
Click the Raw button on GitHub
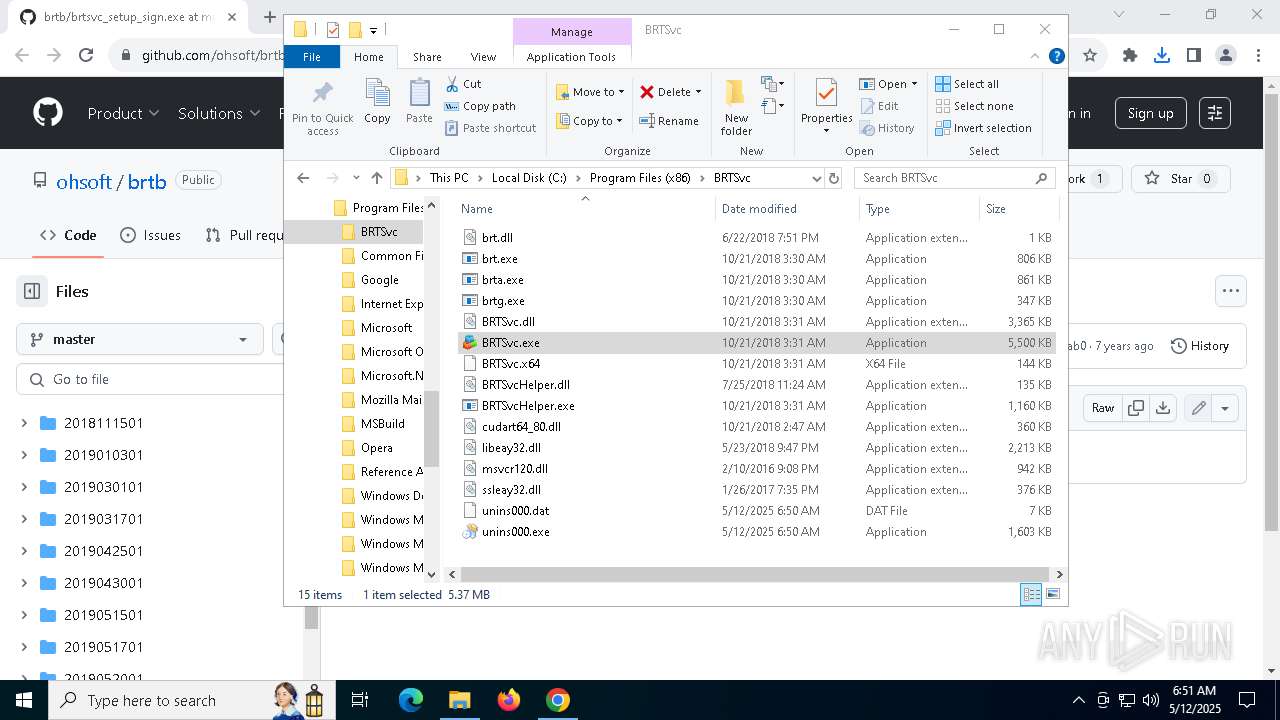[x=1103, y=408]
